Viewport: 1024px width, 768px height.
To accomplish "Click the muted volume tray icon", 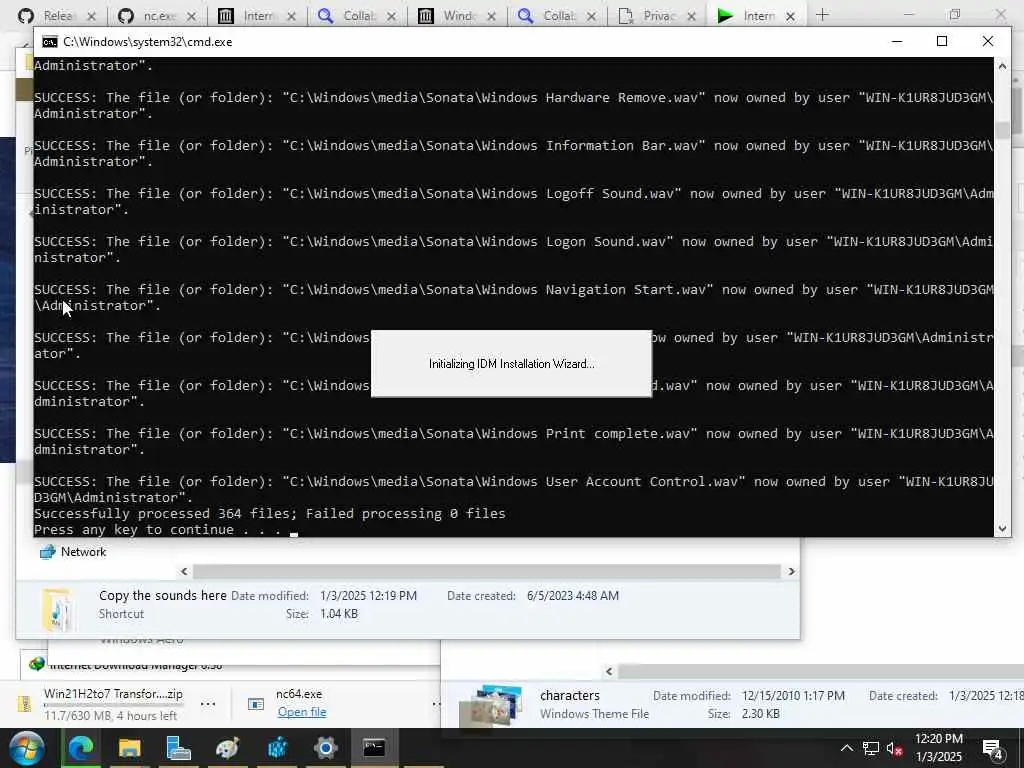I will (895, 748).
